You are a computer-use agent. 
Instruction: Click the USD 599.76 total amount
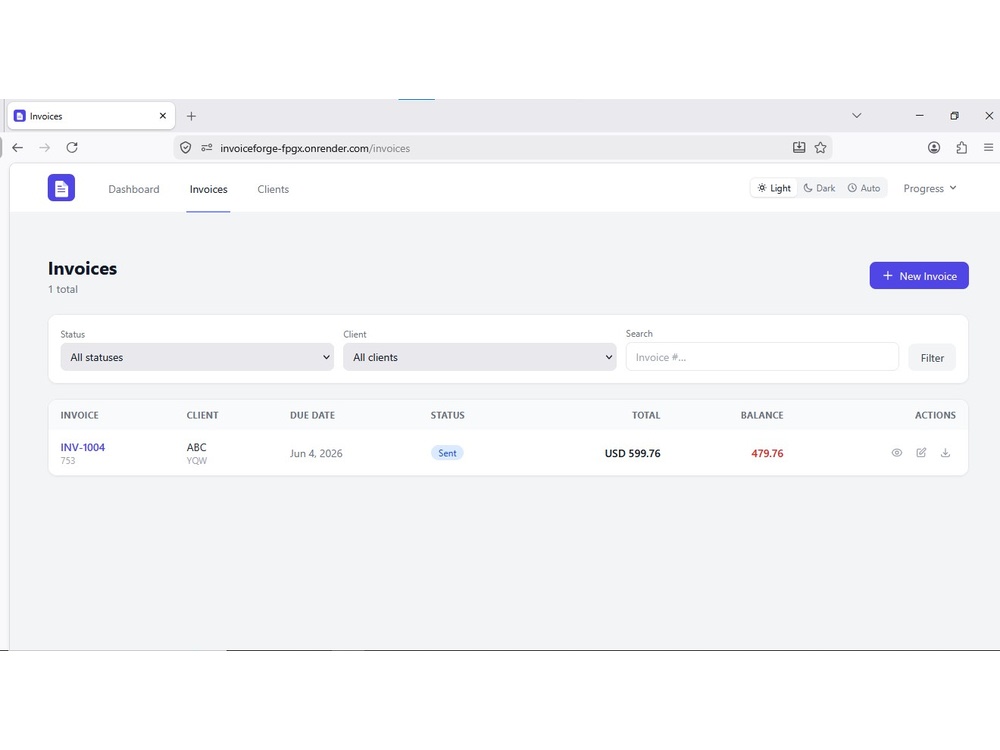pos(633,453)
